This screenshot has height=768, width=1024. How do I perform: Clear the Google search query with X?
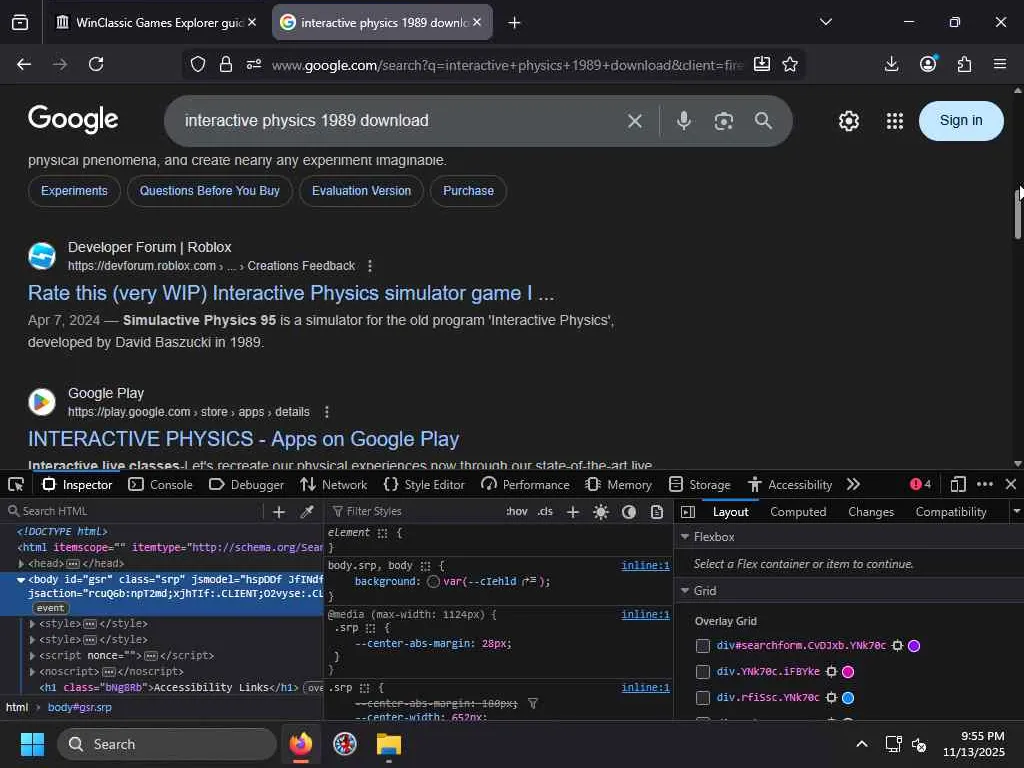(x=635, y=121)
